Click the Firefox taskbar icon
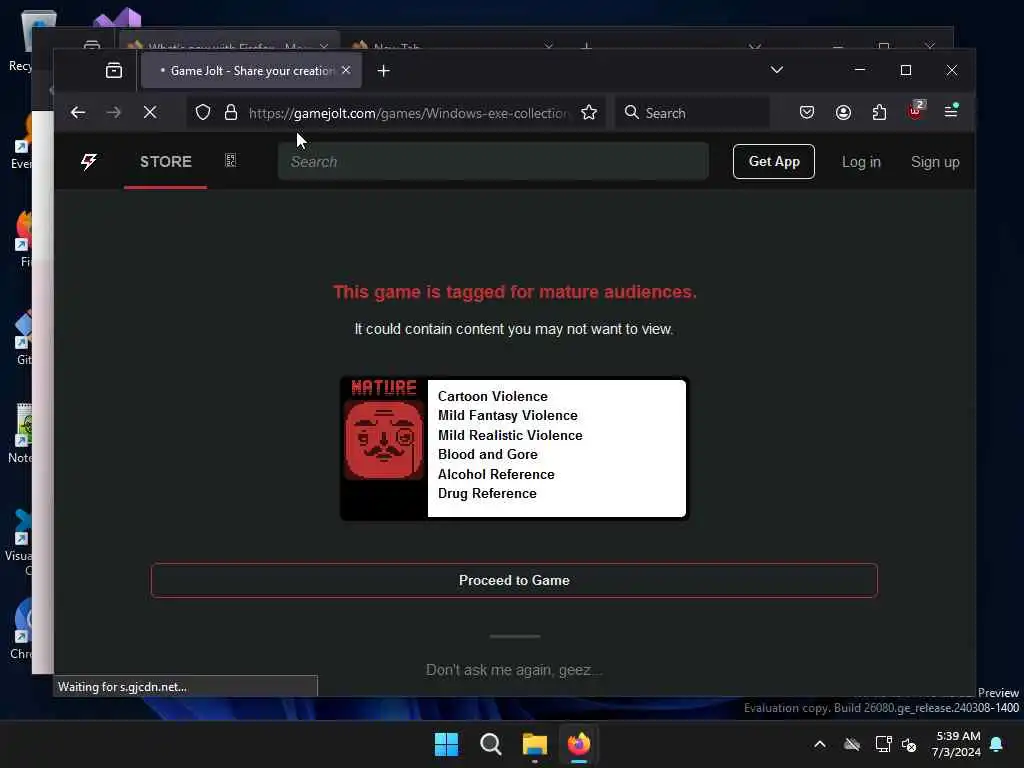 click(579, 744)
